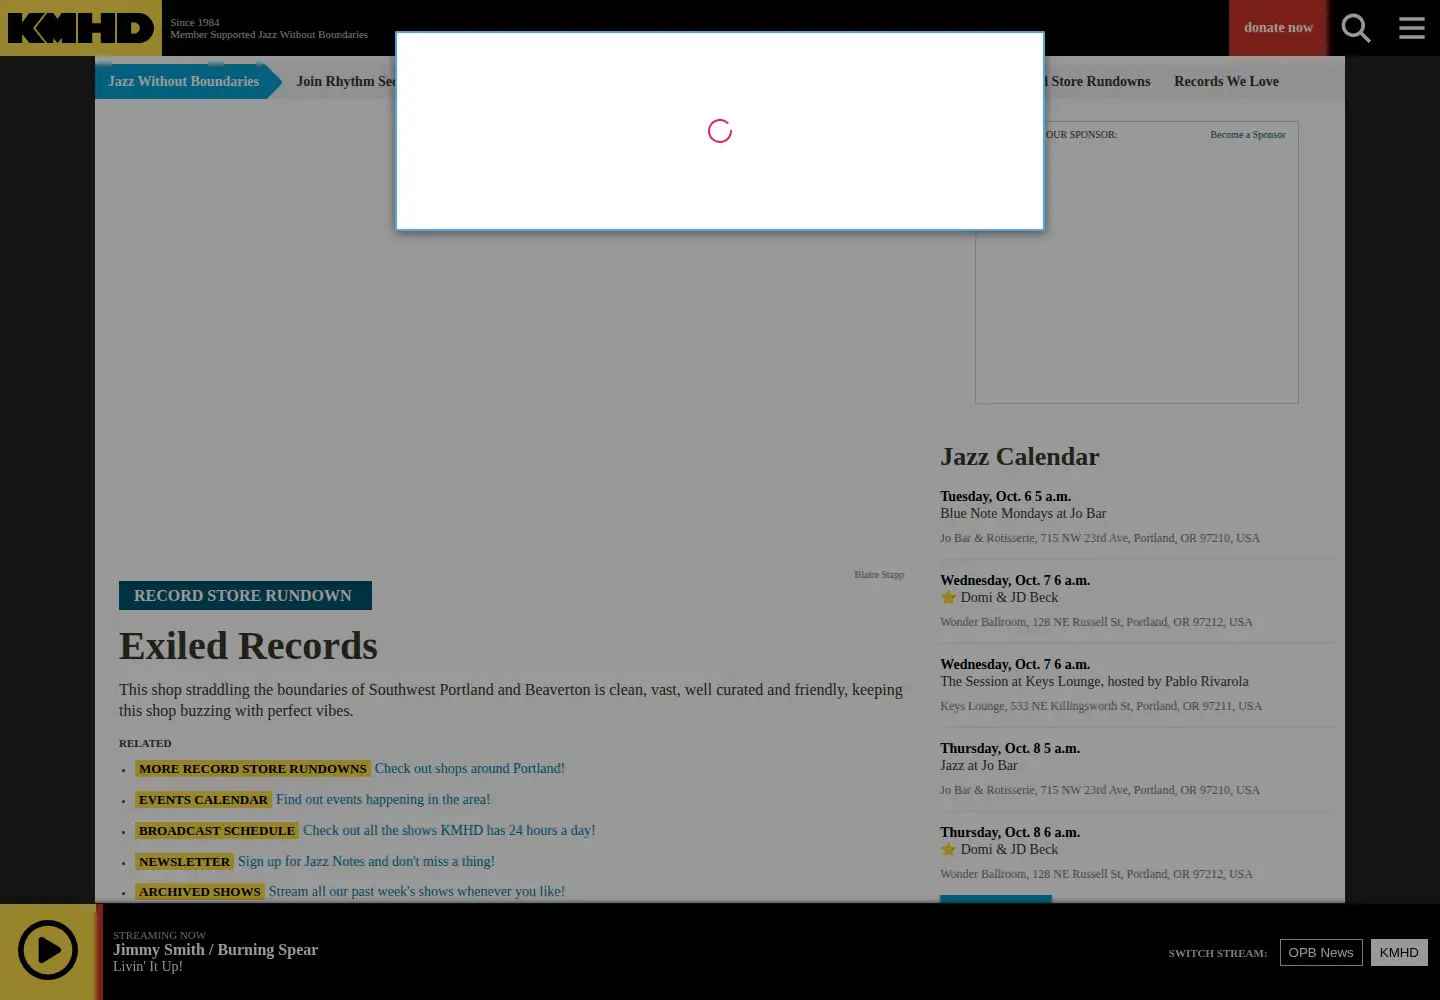
Task: Open the search magnifier icon
Action: coord(1356,28)
